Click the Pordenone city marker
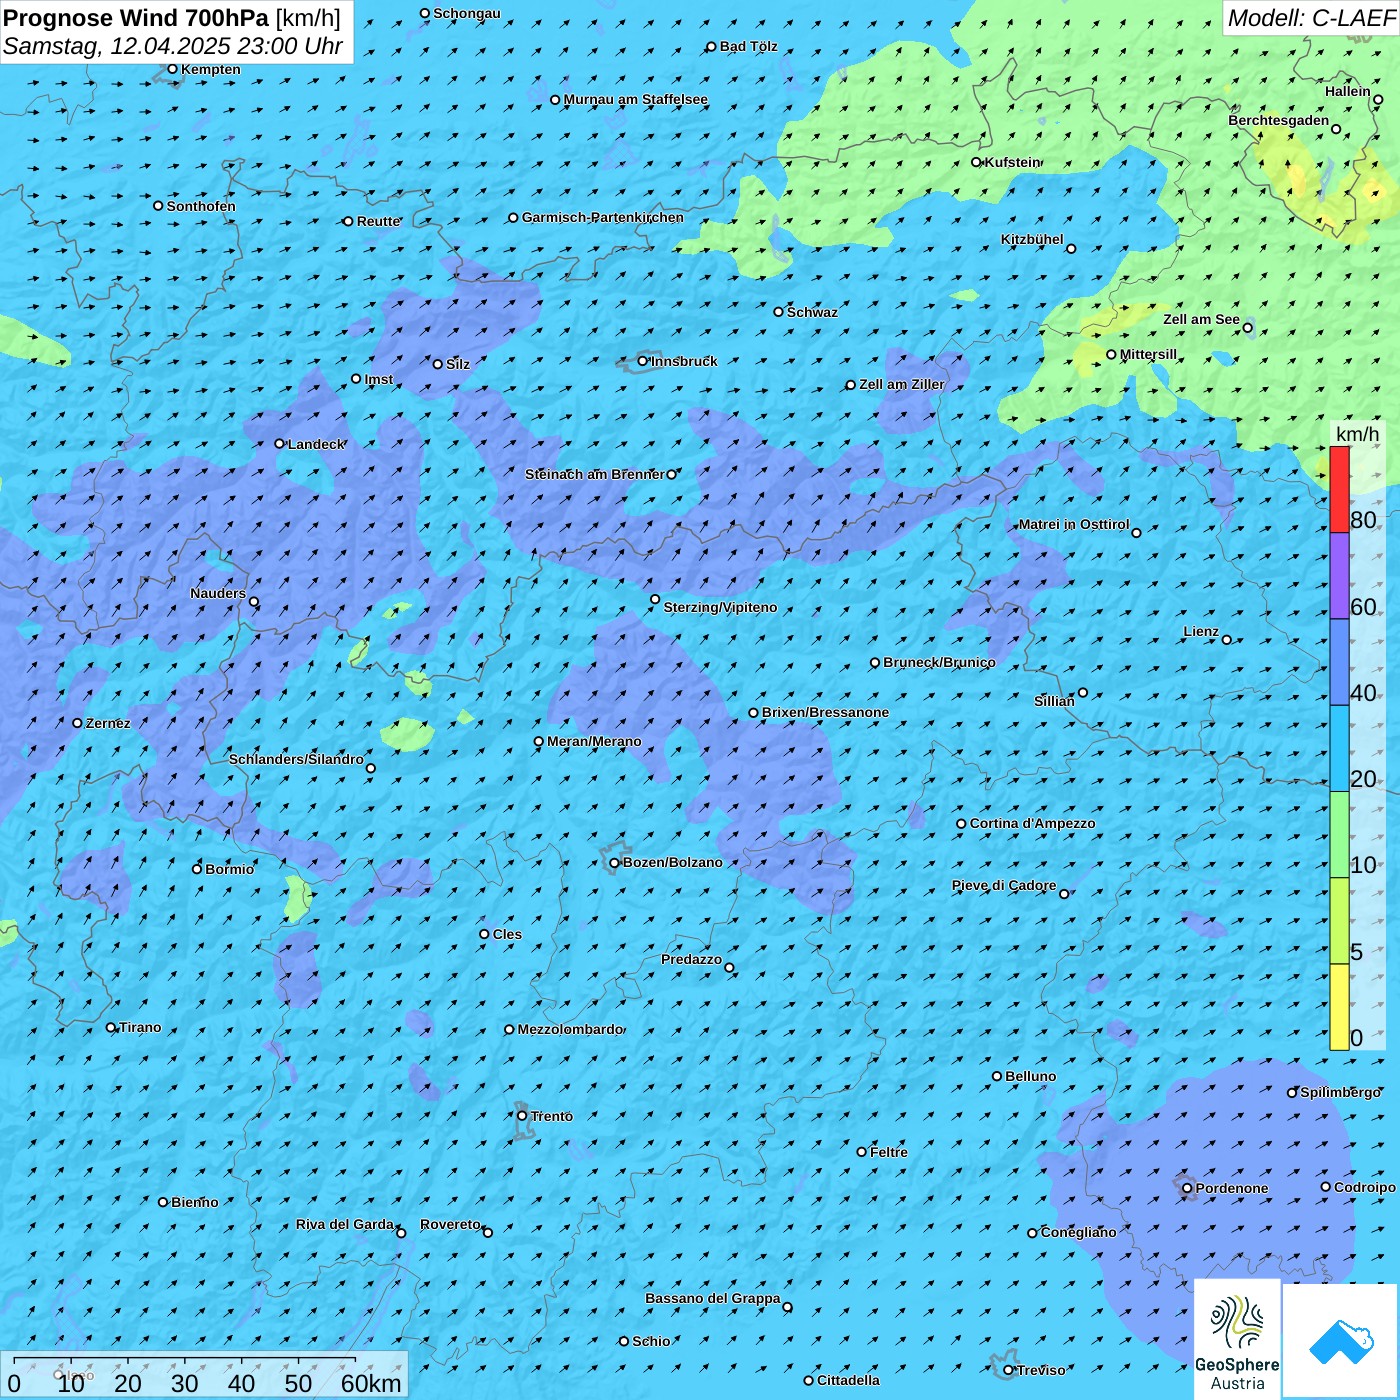Image resolution: width=1400 pixels, height=1400 pixels. 1187,1188
